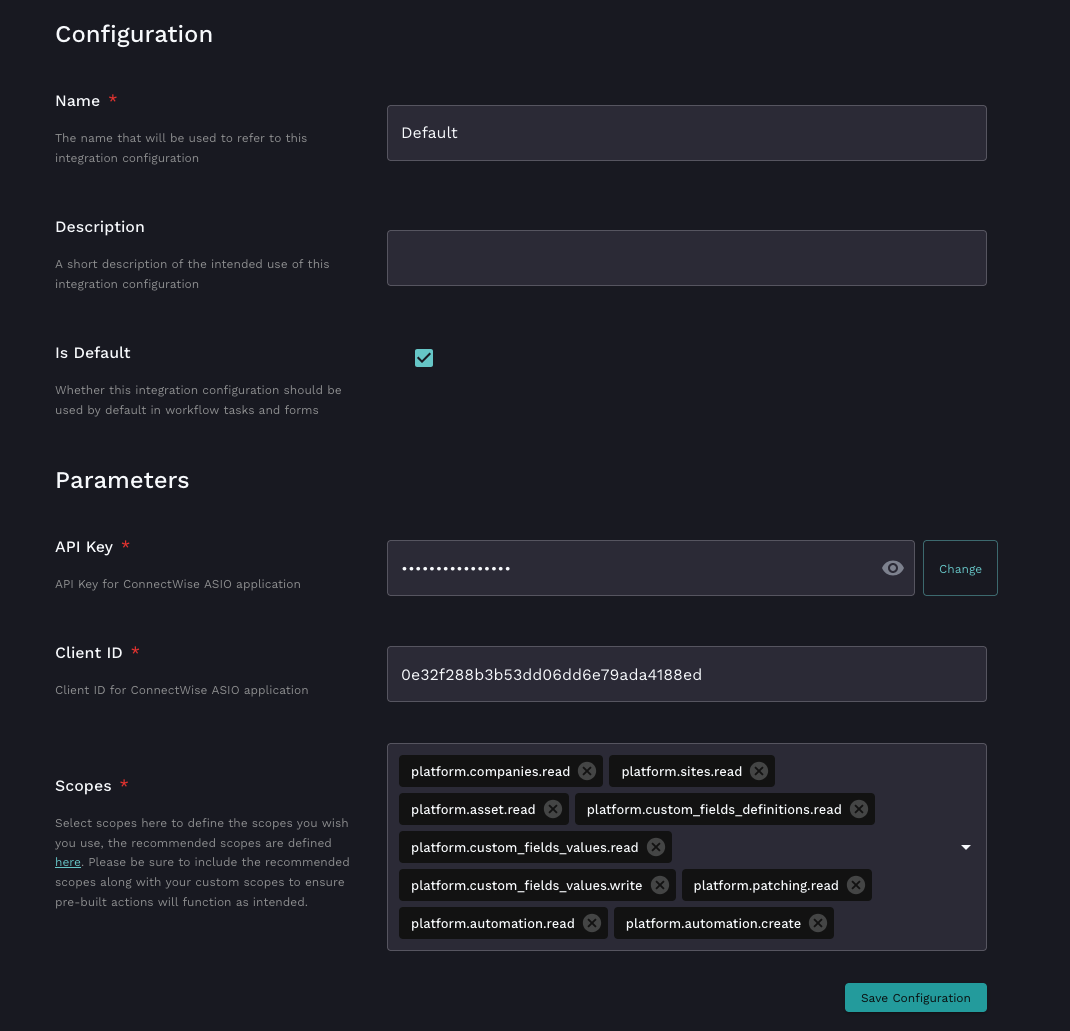
Task: Open the recommended scopes 'here' link
Action: pyautogui.click(x=68, y=862)
